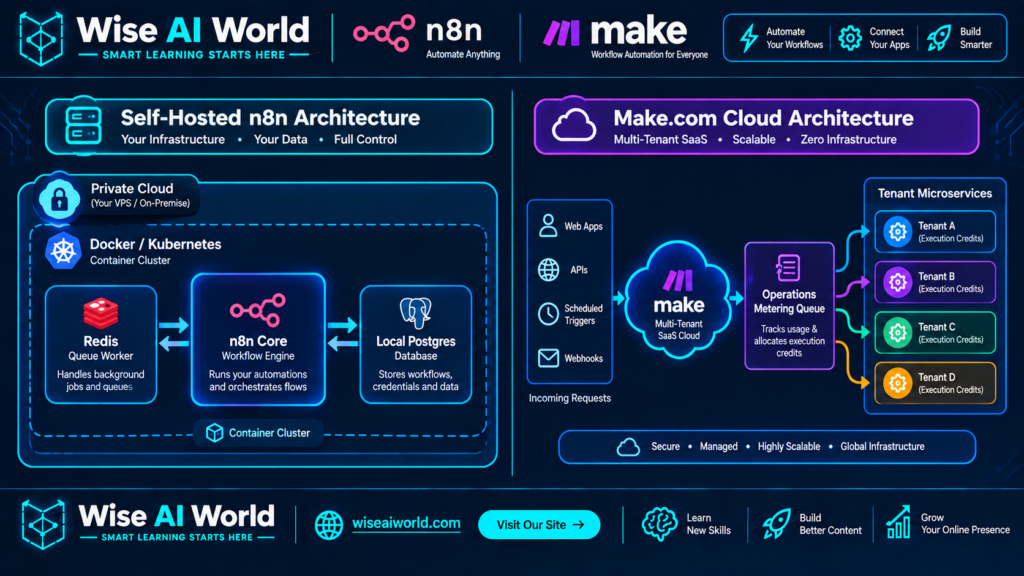The image size is (1024, 576).
Task: Click the red Redis stack icon
Action: [101, 313]
